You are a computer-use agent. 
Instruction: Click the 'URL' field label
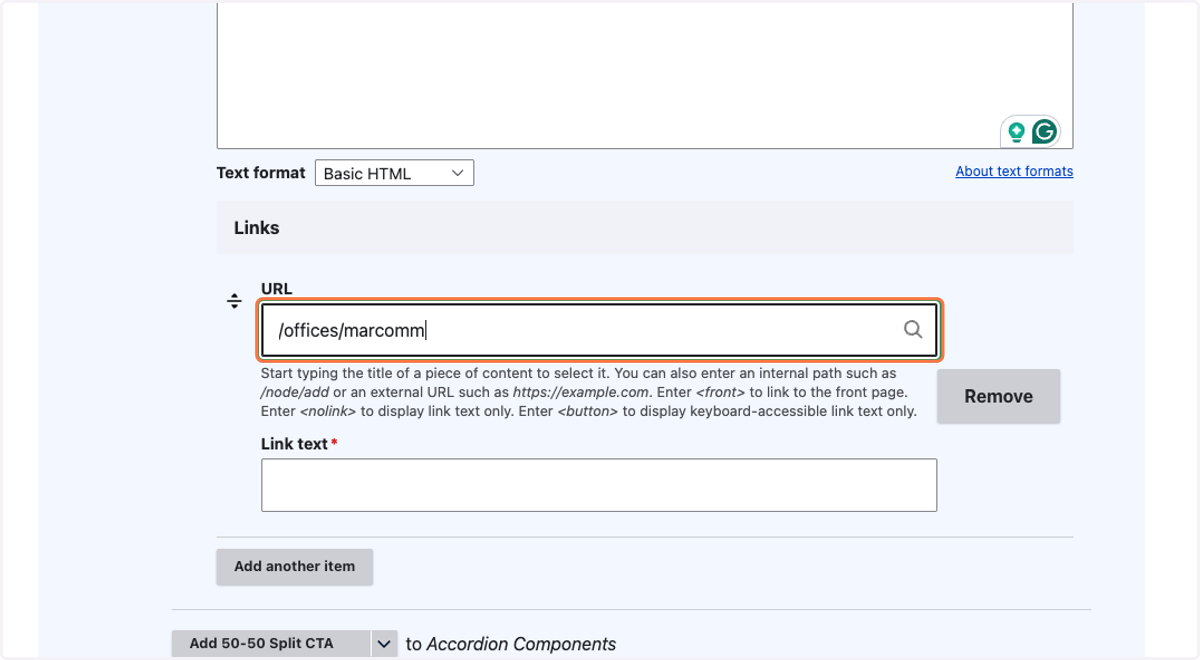(x=277, y=289)
